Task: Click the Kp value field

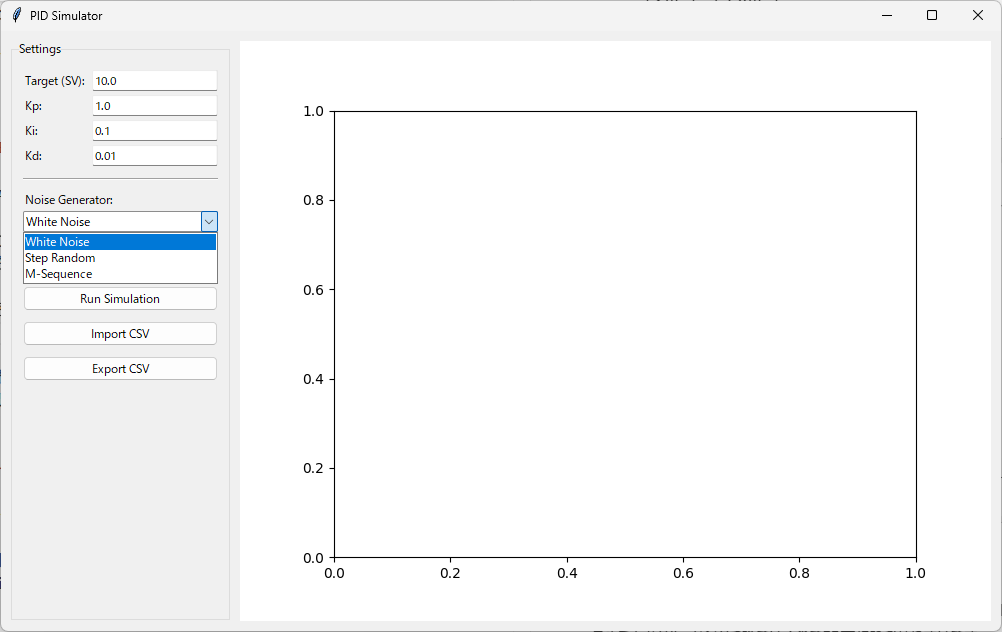Action: pos(155,106)
